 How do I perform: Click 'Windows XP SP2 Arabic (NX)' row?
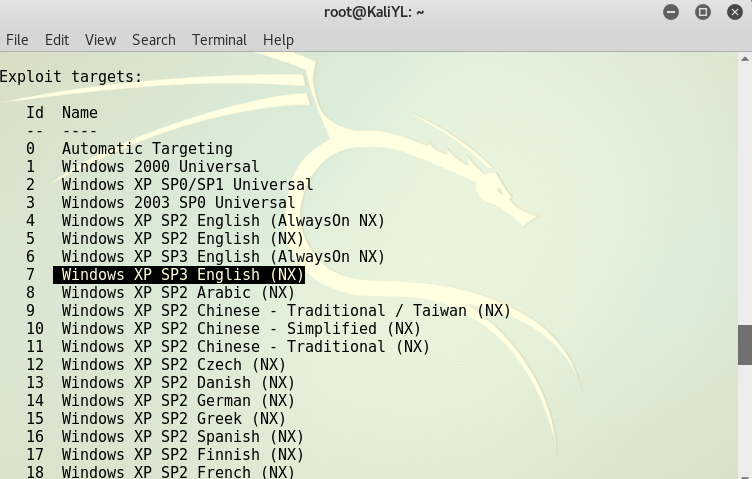click(161, 292)
